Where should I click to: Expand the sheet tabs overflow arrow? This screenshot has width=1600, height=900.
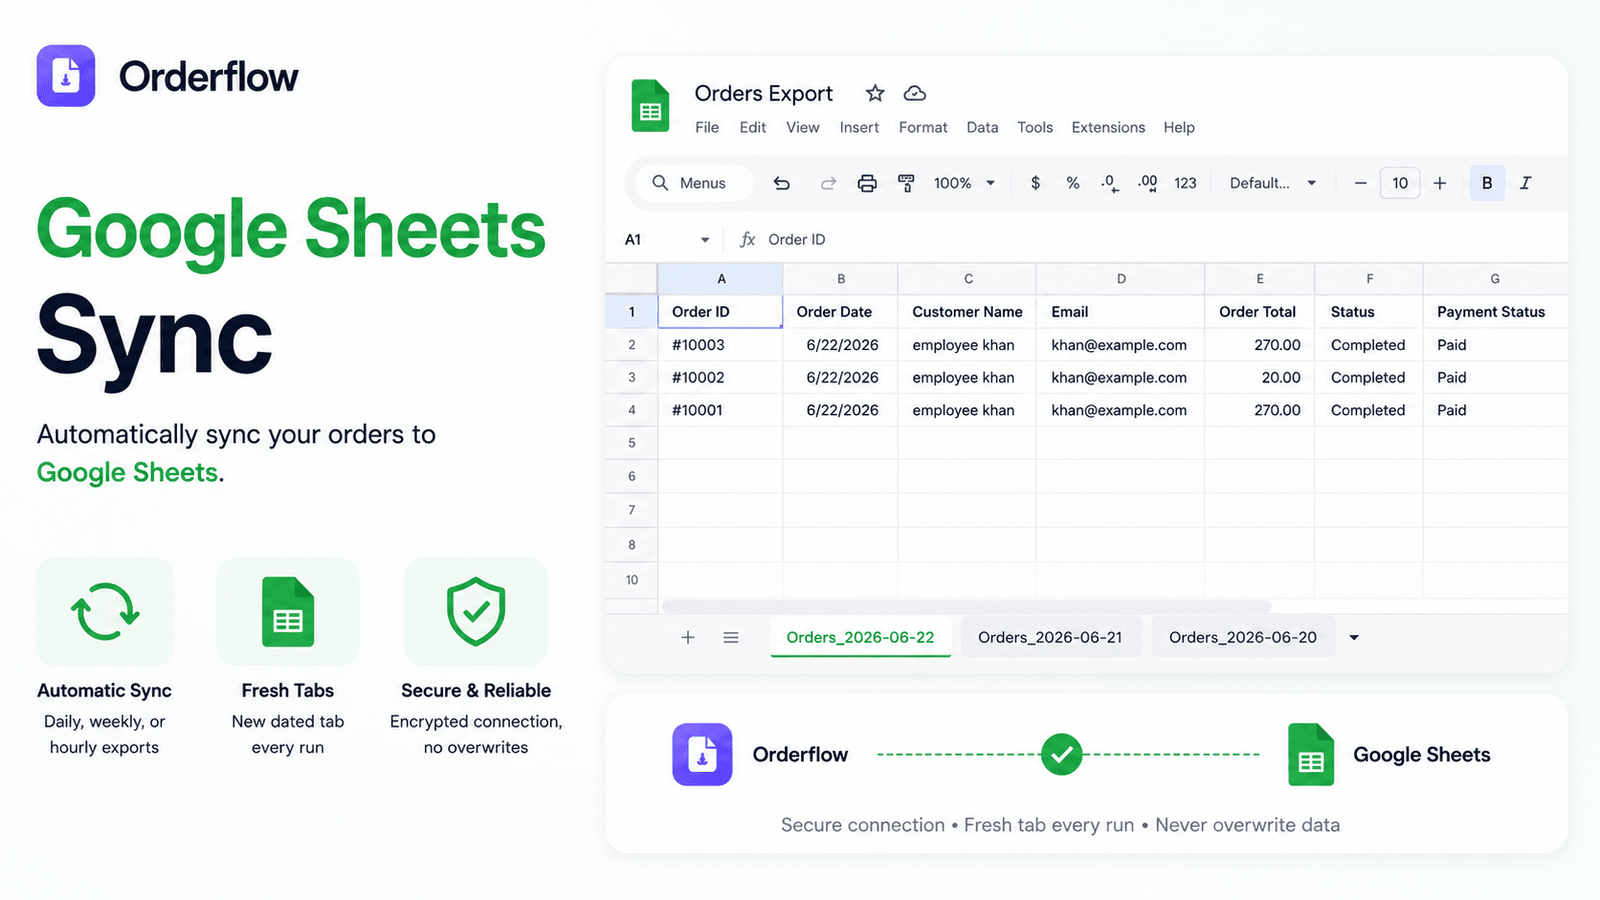[x=1354, y=637]
